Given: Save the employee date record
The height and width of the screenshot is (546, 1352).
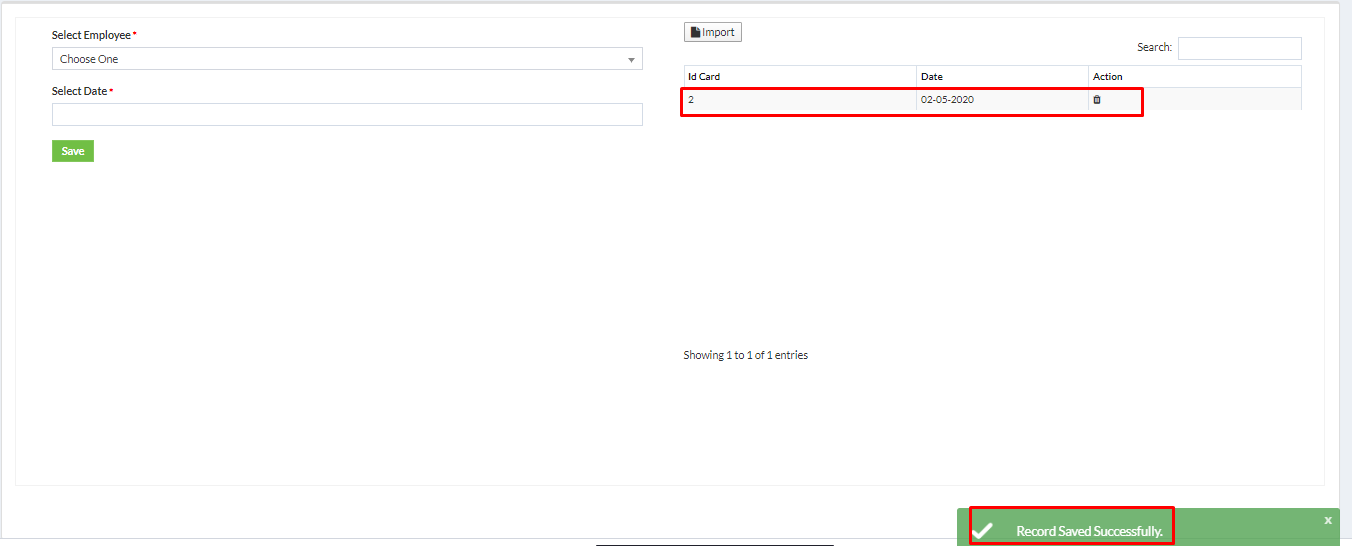Looking at the screenshot, I should click(73, 151).
